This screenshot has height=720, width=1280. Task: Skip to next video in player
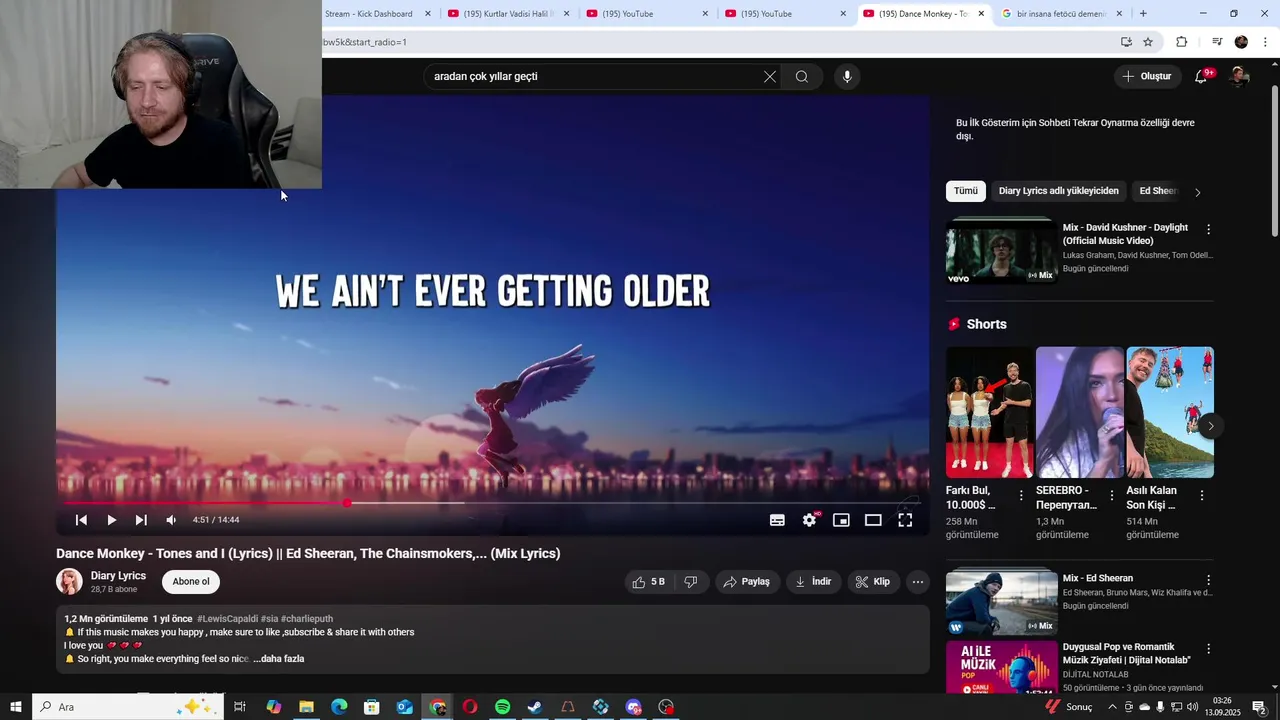pos(141,520)
